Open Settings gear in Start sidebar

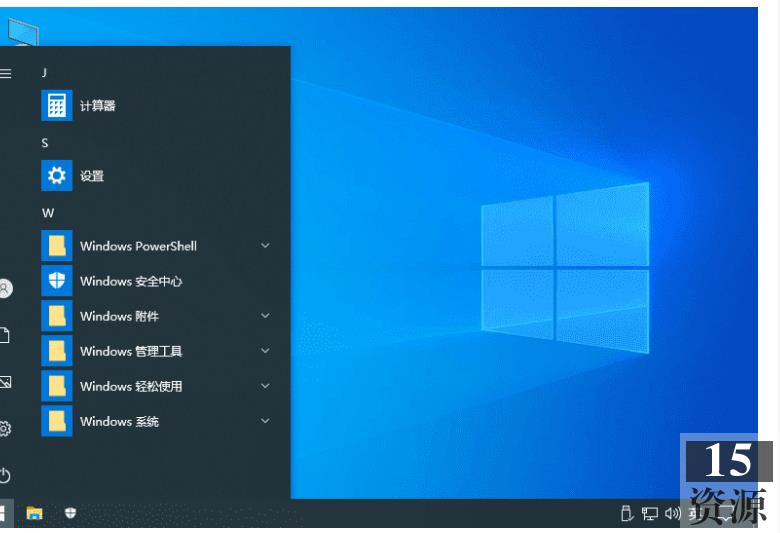coord(5,428)
